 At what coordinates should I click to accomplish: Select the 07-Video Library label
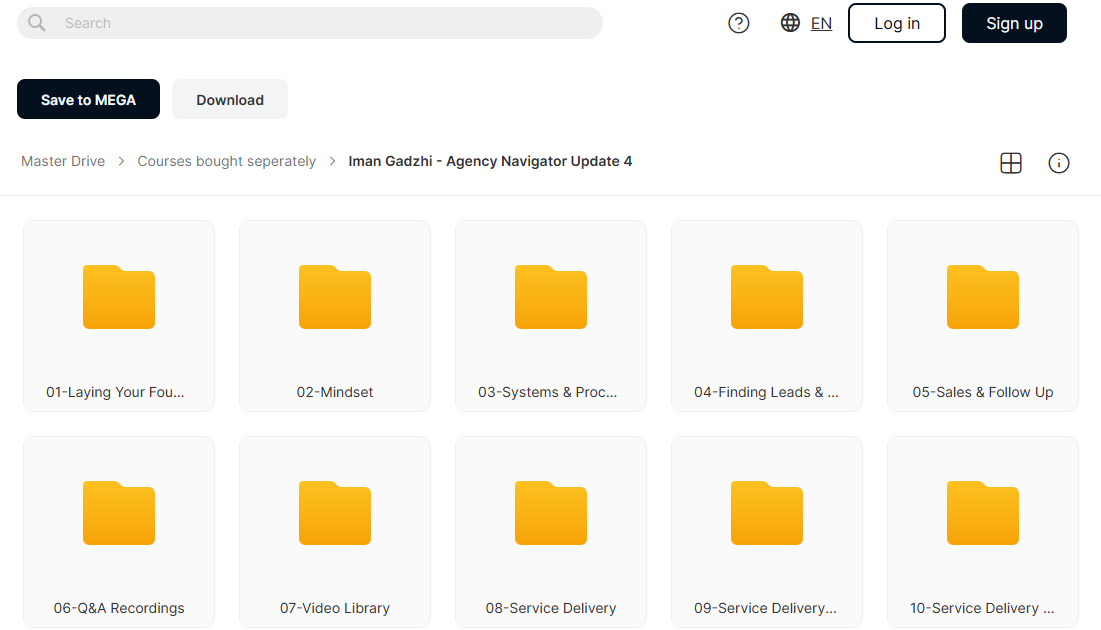335,608
